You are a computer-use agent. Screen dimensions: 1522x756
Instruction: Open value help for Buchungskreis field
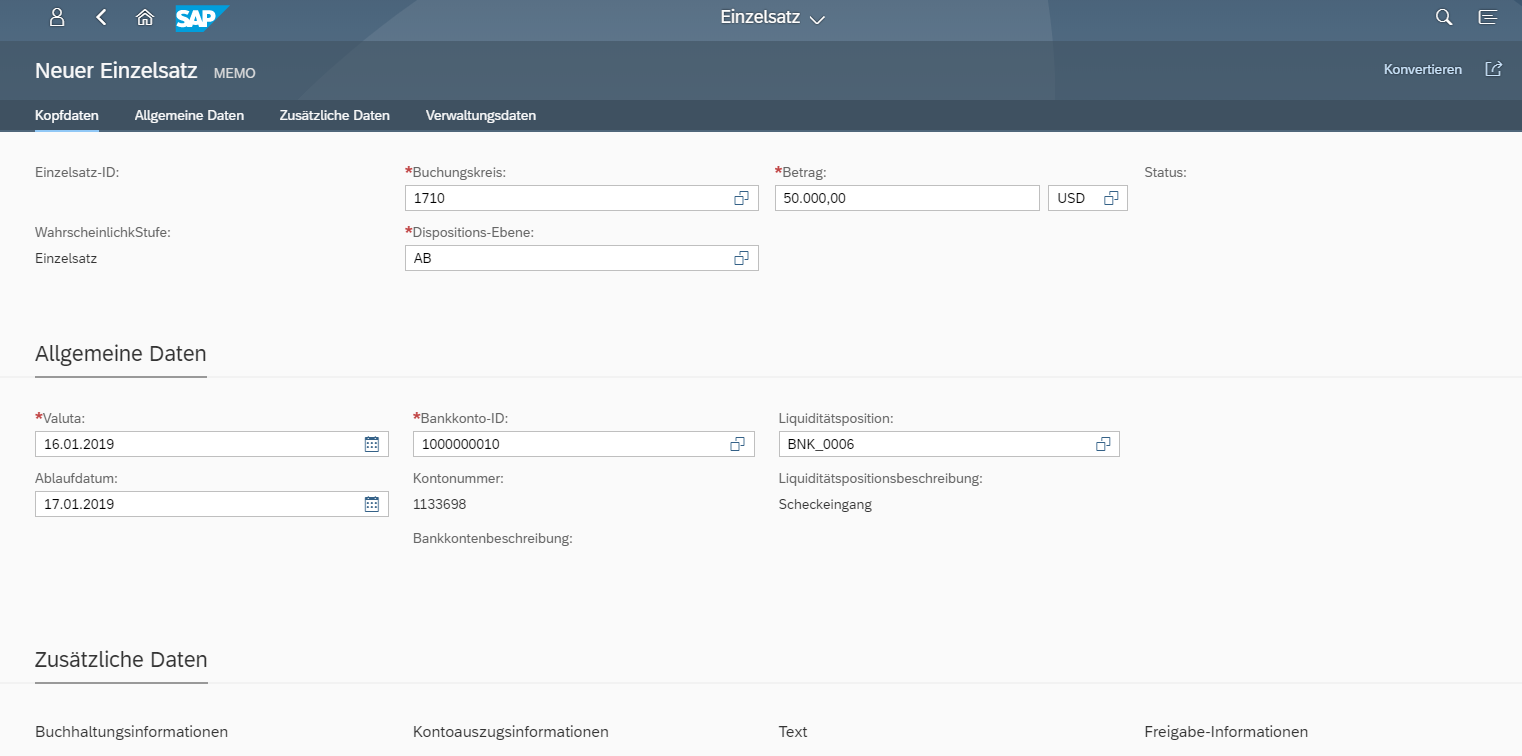pyautogui.click(x=741, y=198)
